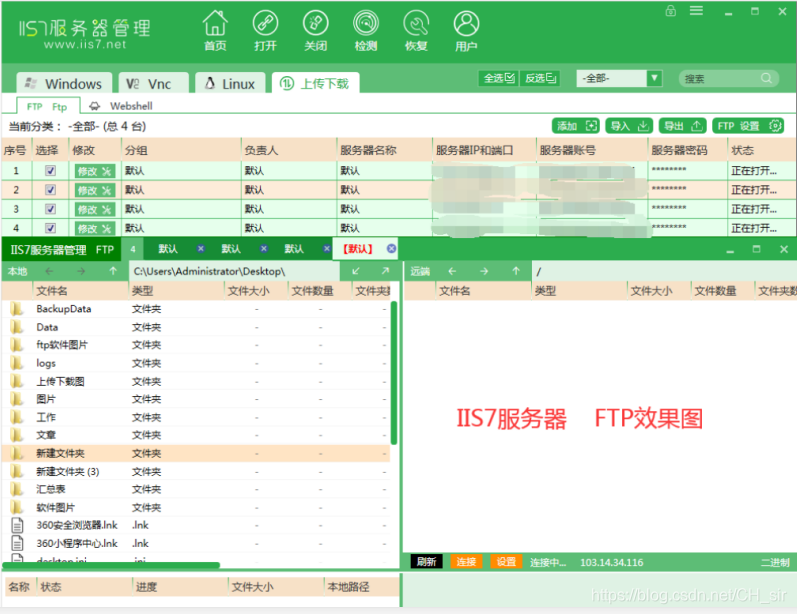
Task: Select the 新建文件夹 folder row
Action: [196, 453]
